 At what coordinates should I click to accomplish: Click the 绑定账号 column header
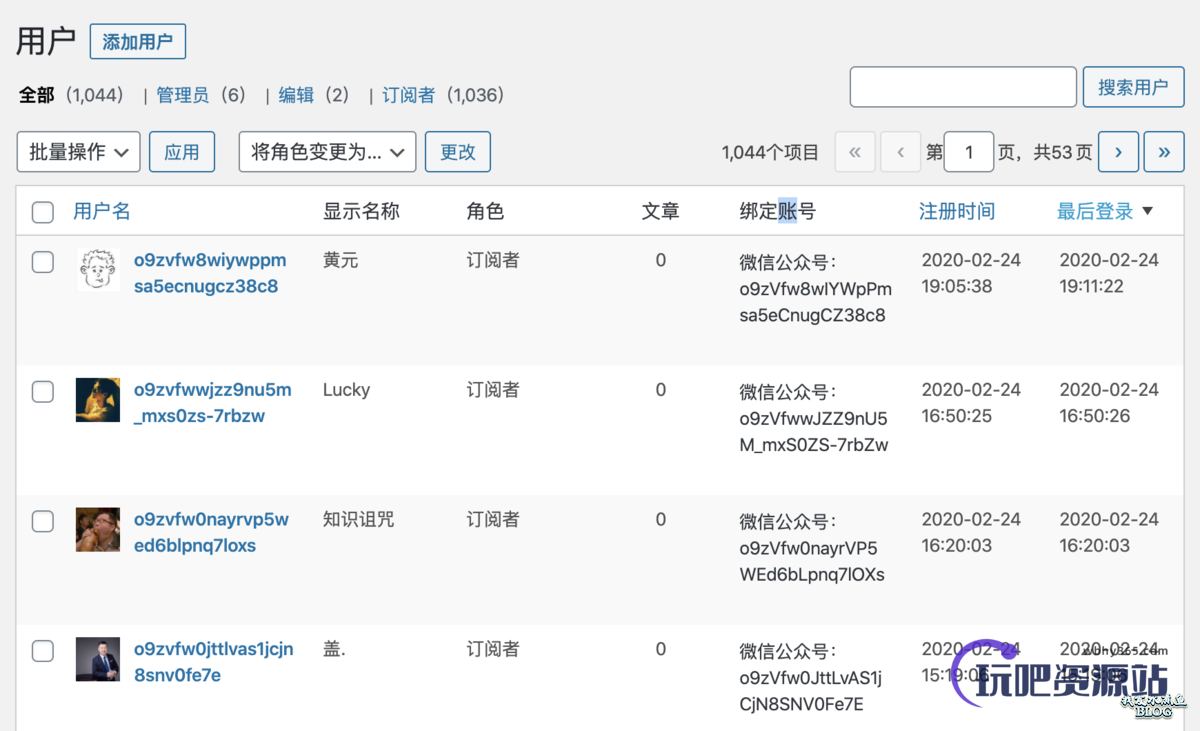[x=778, y=211]
